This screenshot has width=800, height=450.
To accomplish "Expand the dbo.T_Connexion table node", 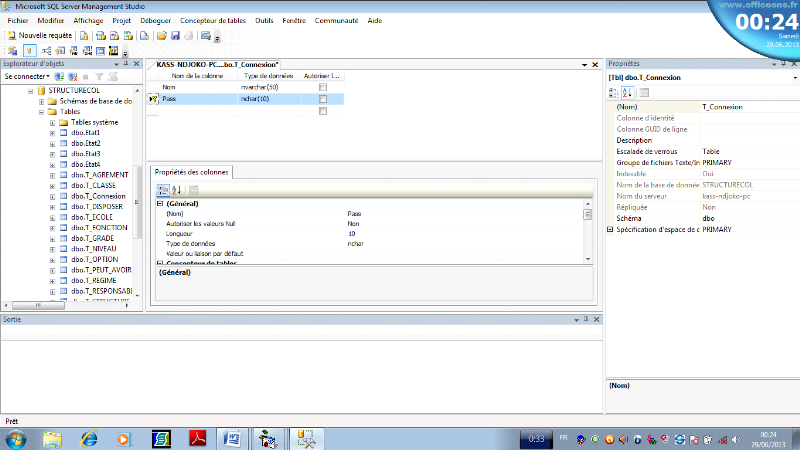I will [x=51, y=197].
